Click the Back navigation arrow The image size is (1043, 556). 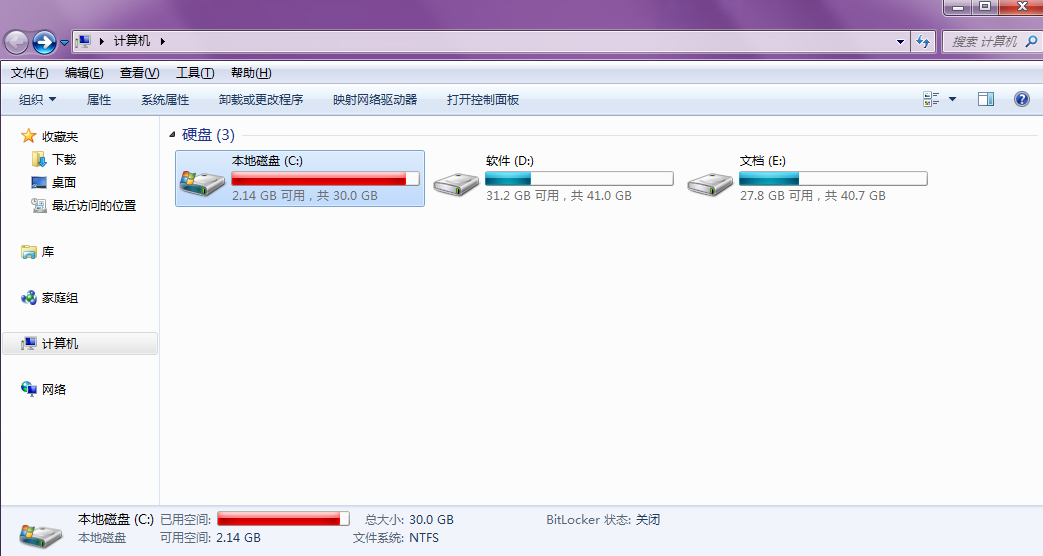17,43
